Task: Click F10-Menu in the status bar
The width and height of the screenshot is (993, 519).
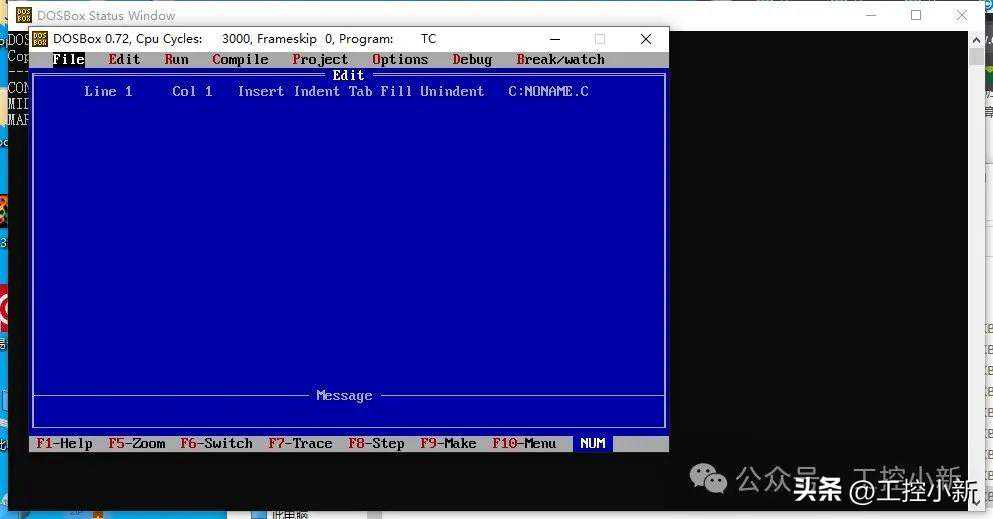Action: coord(524,444)
